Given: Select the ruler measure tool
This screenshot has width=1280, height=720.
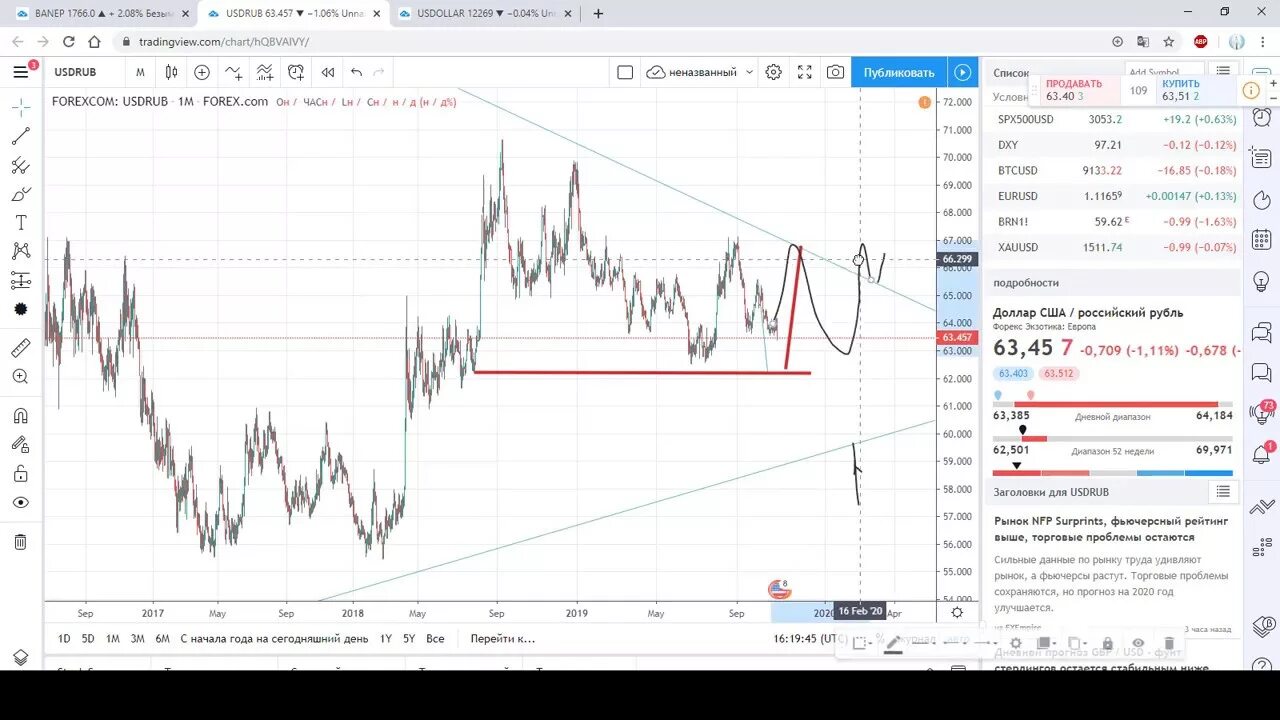Looking at the screenshot, I should pyautogui.click(x=20, y=348).
